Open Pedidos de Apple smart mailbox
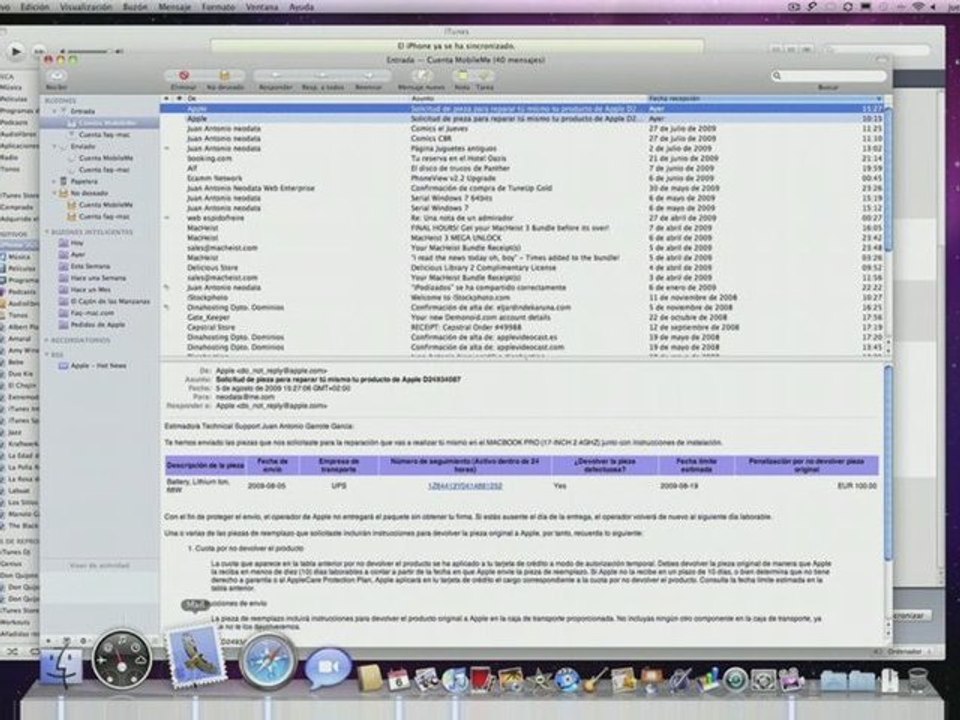960x720 pixels. tap(97, 324)
